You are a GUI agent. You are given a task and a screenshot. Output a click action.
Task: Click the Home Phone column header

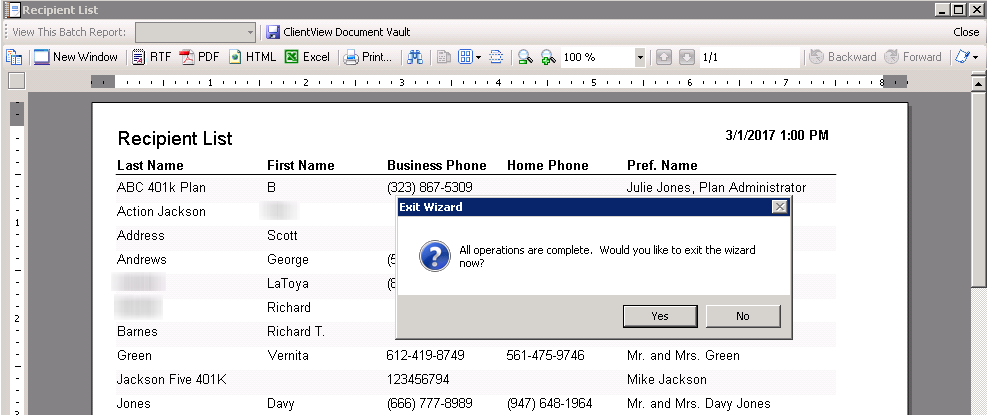pos(548,166)
